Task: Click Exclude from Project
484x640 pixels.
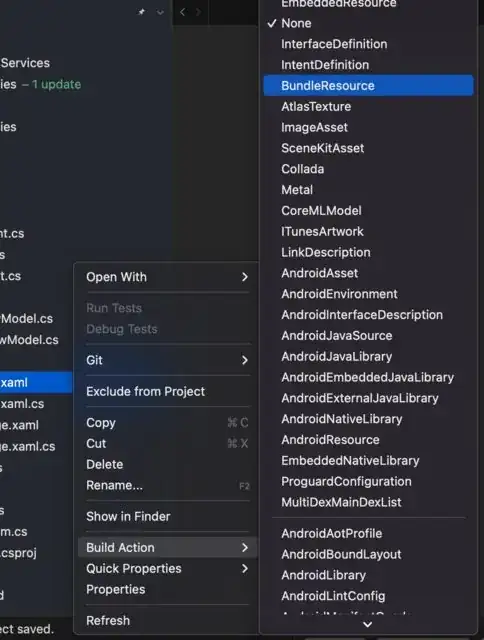Action: [167, 391]
